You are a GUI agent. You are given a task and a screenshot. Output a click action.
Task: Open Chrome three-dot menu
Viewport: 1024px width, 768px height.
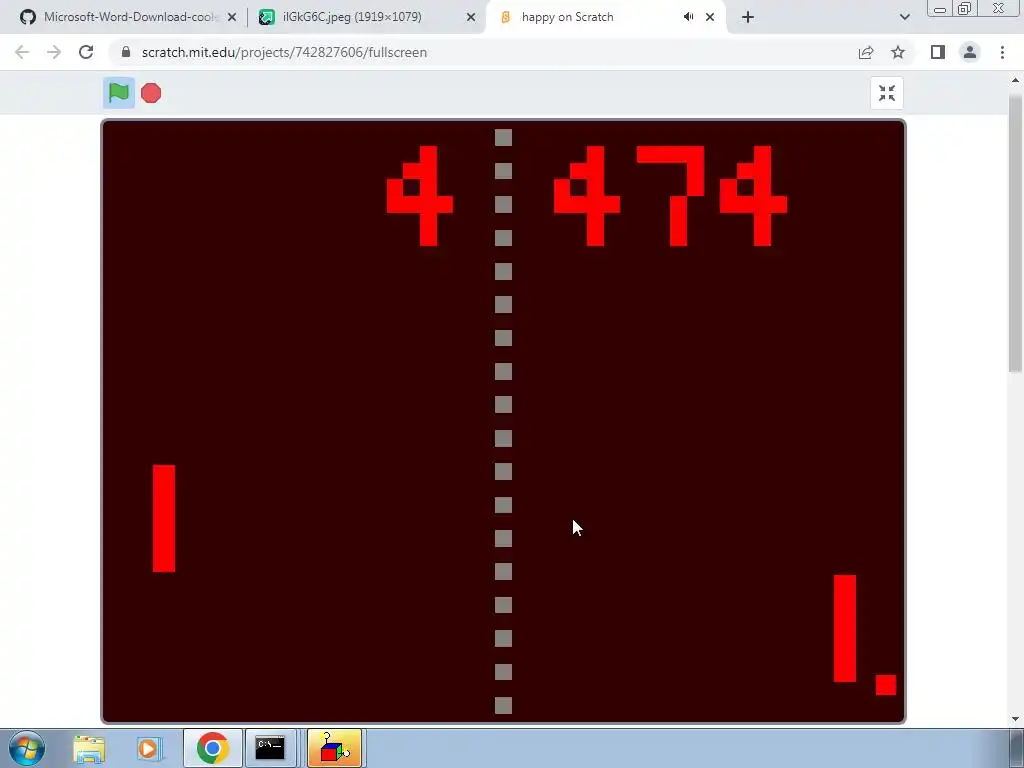[1002, 52]
